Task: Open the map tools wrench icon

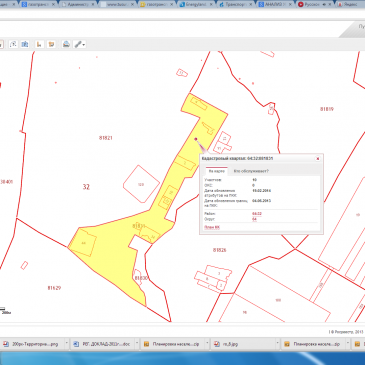Action: point(78,44)
